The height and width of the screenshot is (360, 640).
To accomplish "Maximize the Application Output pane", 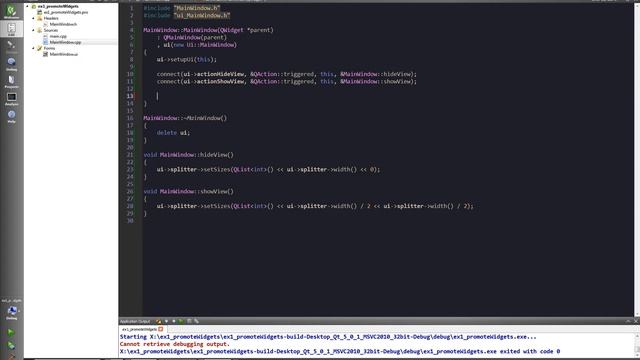I will (x=628, y=321).
